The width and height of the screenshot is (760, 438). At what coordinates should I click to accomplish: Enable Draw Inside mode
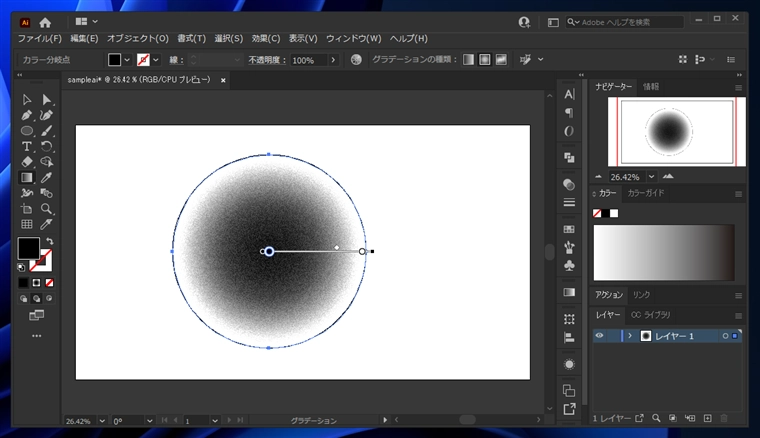(x=49, y=298)
